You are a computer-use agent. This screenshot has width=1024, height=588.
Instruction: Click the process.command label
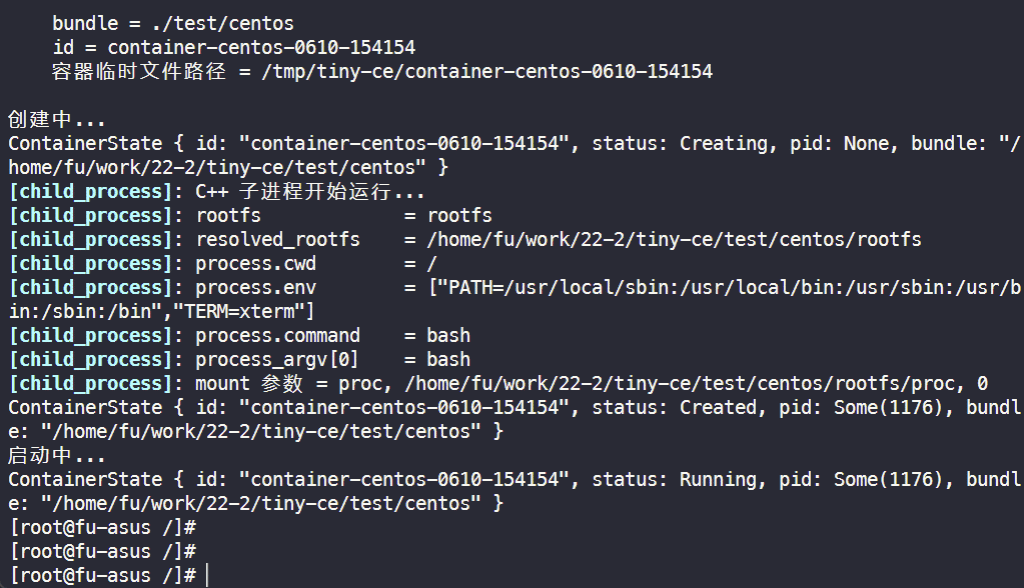point(278,336)
